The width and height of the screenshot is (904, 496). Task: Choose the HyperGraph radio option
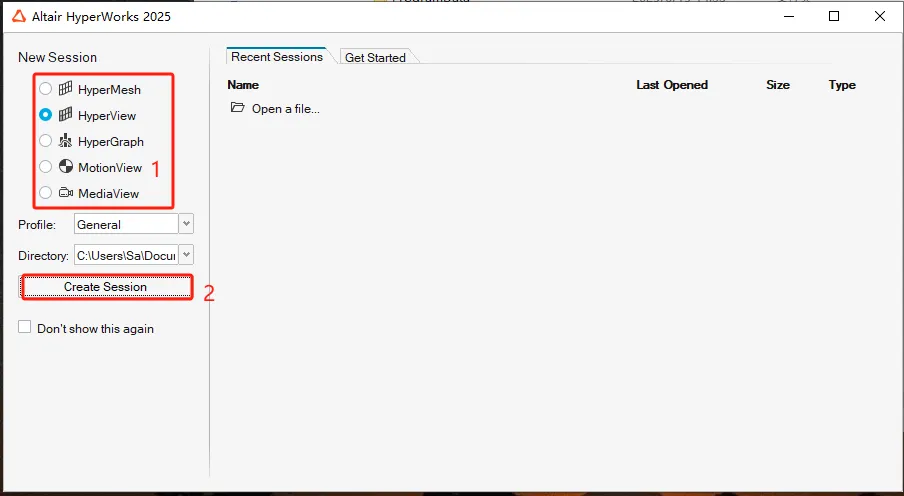tap(46, 141)
